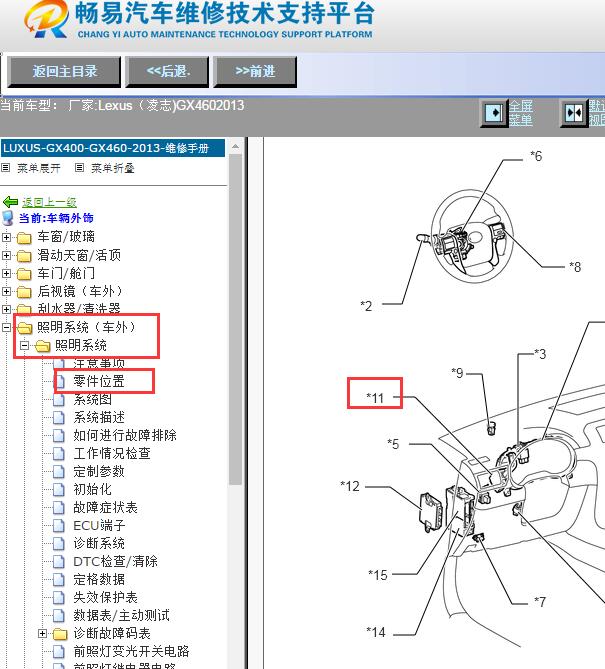Open the 系统图 page
Screen dimensions: 605x669
tap(93, 399)
